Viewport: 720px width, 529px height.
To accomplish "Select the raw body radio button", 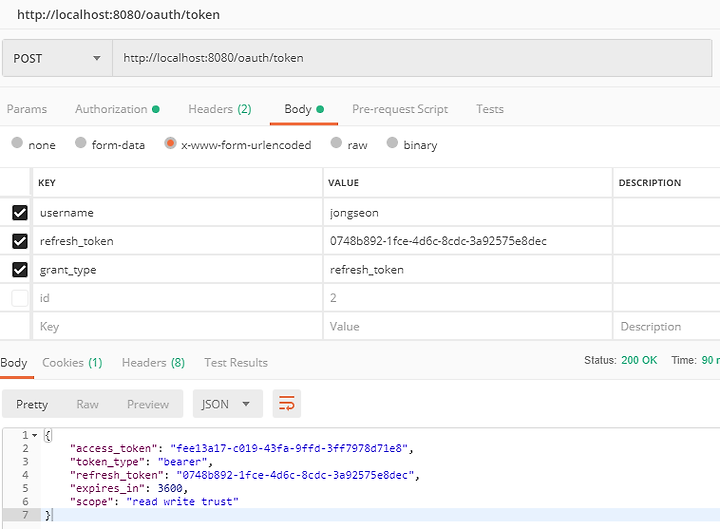I will click(x=336, y=143).
